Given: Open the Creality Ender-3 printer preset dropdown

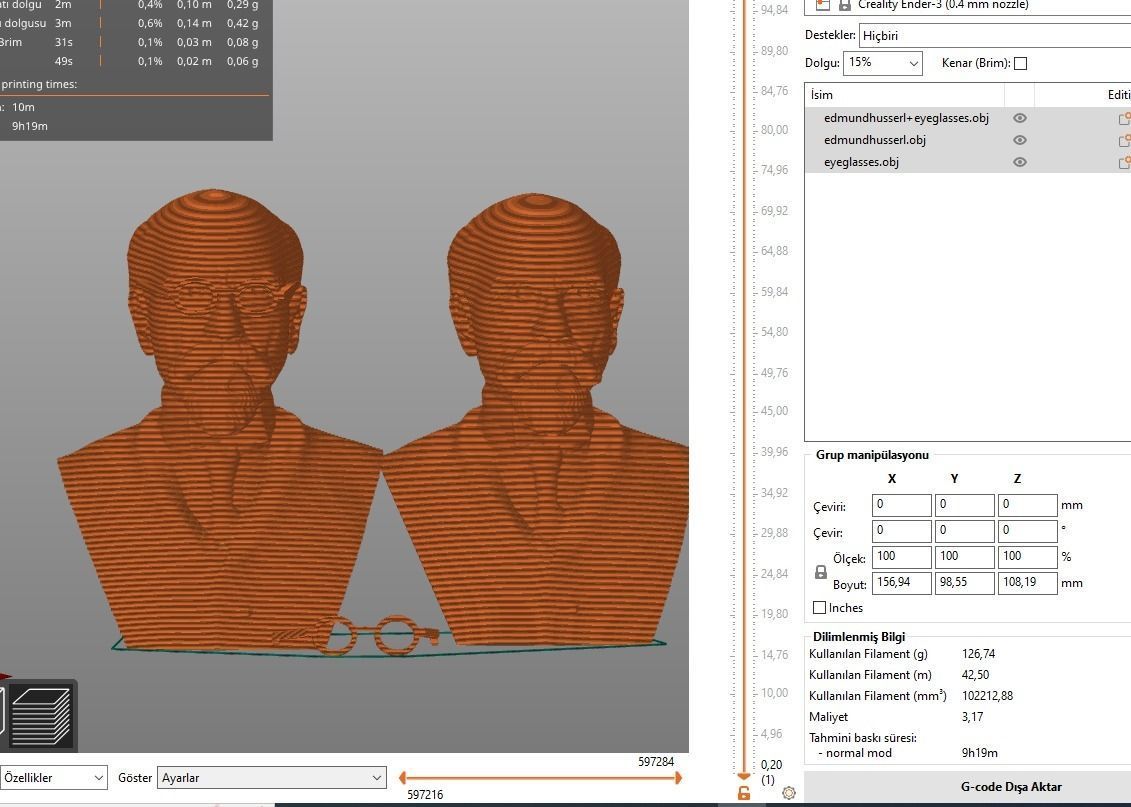Looking at the screenshot, I should (967, 5).
